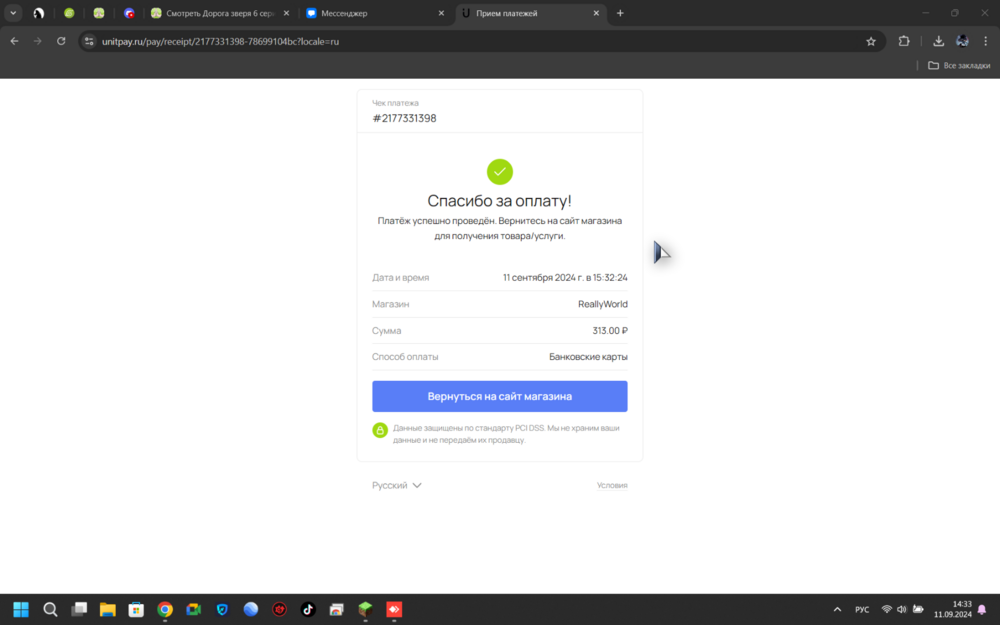Switch to AnyDesk red app in taskbar
The height and width of the screenshot is (625, 1000).
coord(394,610)
